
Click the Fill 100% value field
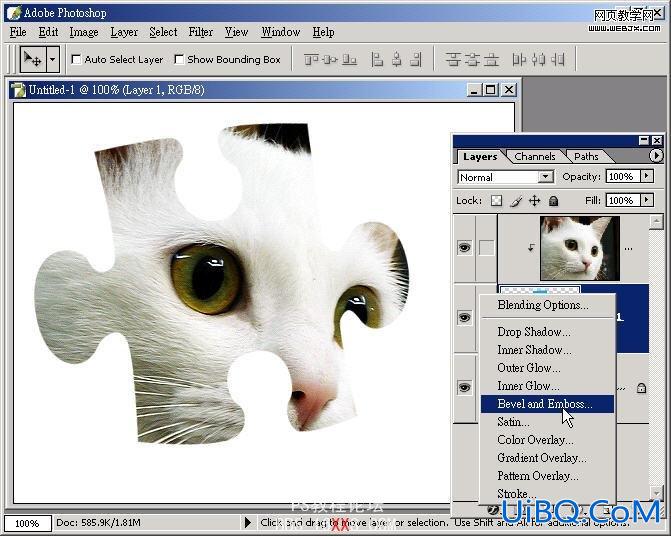[x=623, y=200]
